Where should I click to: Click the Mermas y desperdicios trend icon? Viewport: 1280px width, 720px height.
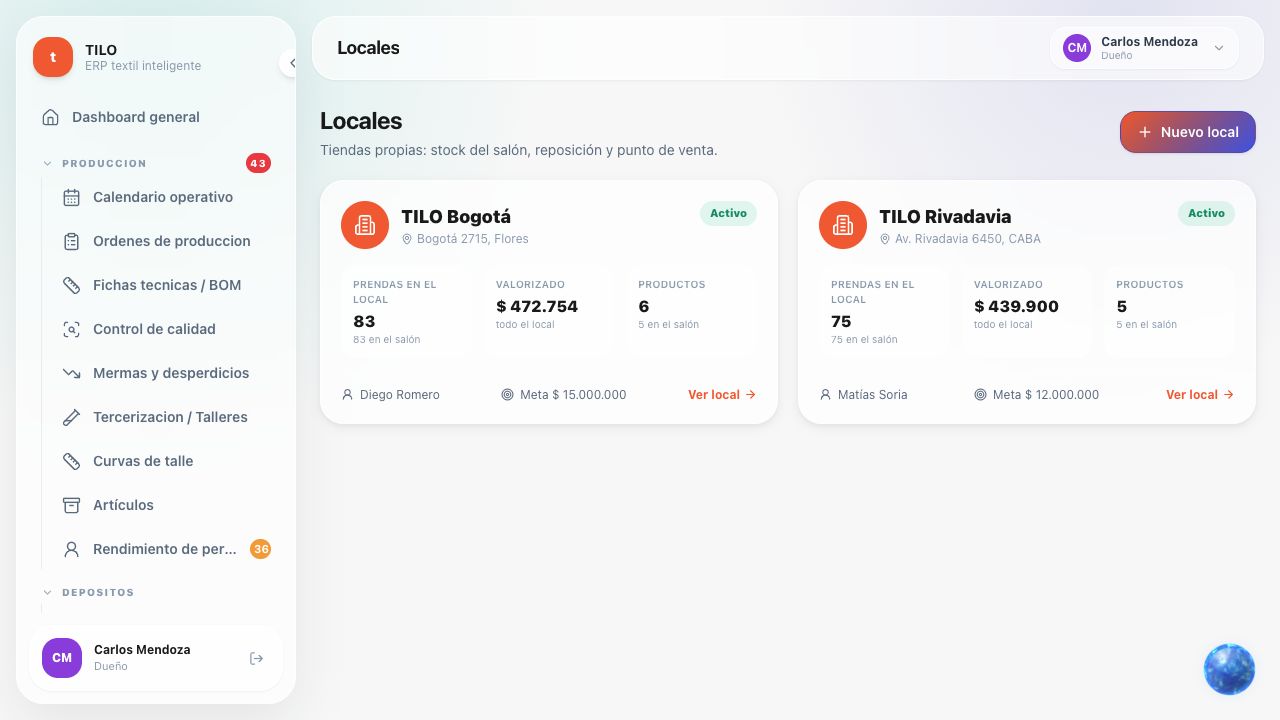click(71, 373)
